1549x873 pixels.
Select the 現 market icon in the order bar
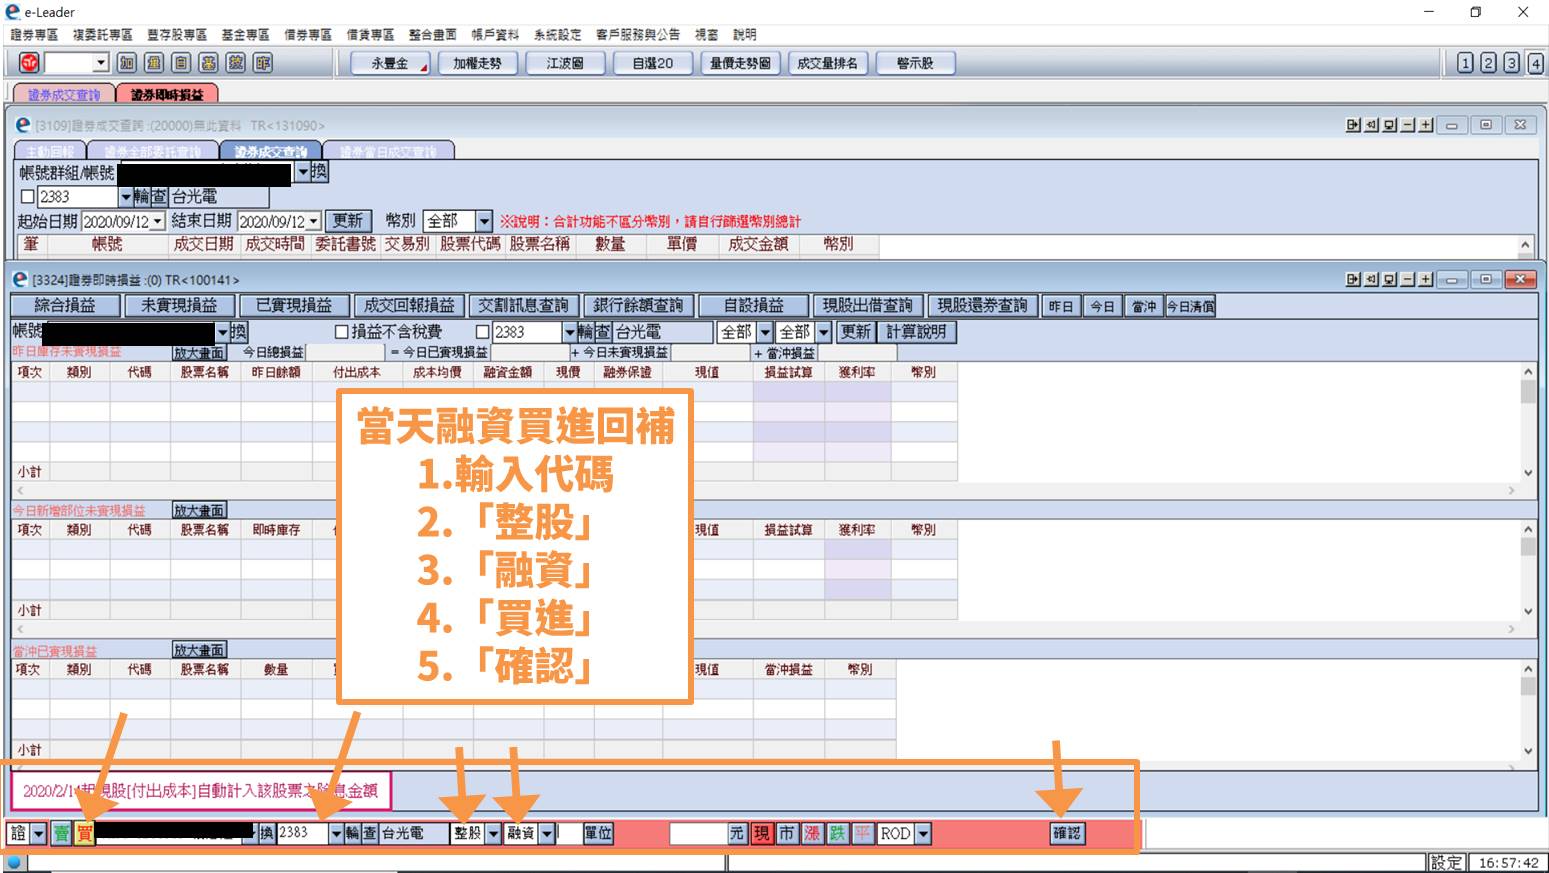coord(761,833)
